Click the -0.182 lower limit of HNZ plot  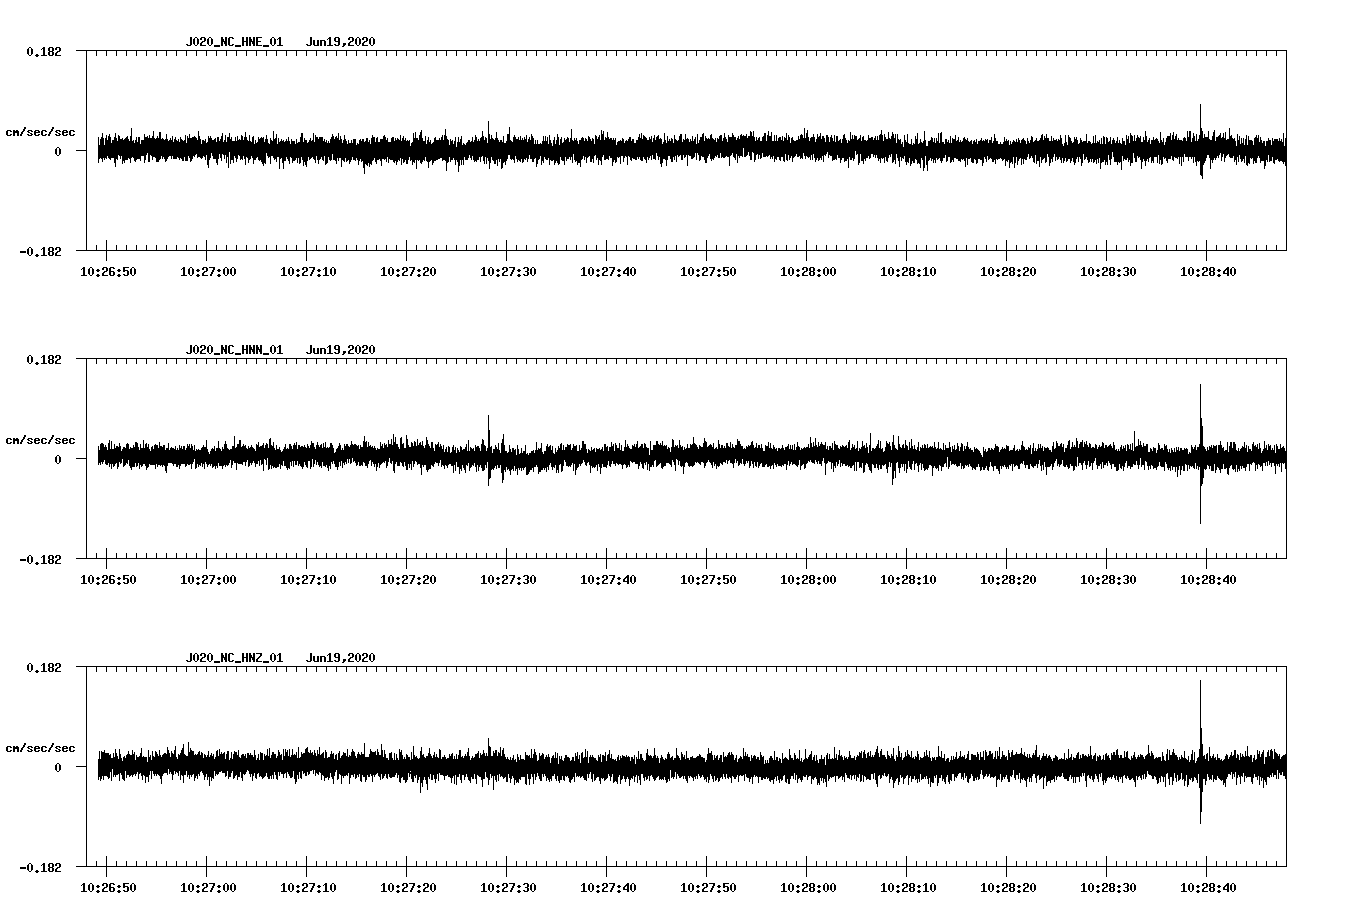(x=40, y=867)
